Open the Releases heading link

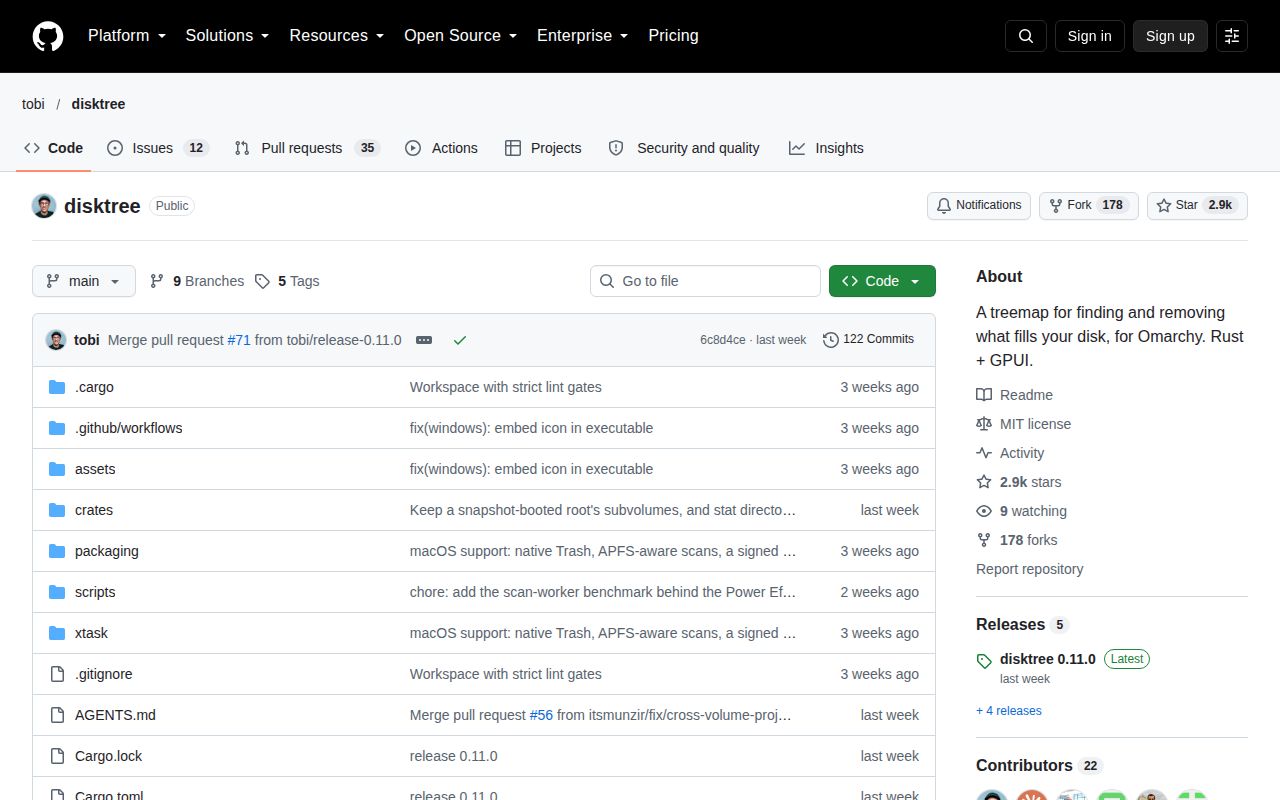(x=1022, y=624)
